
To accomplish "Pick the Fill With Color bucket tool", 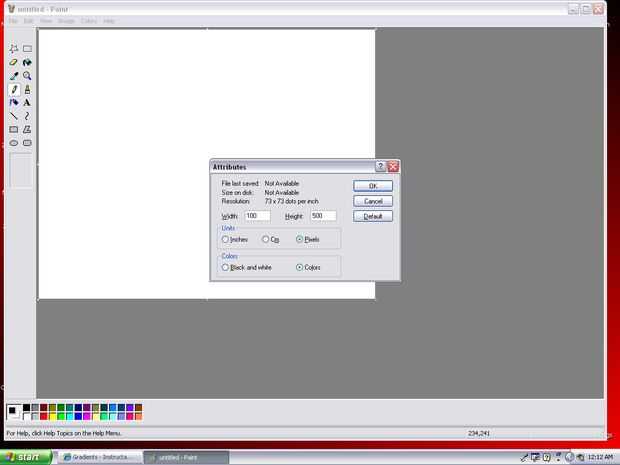I will [27, 62].
